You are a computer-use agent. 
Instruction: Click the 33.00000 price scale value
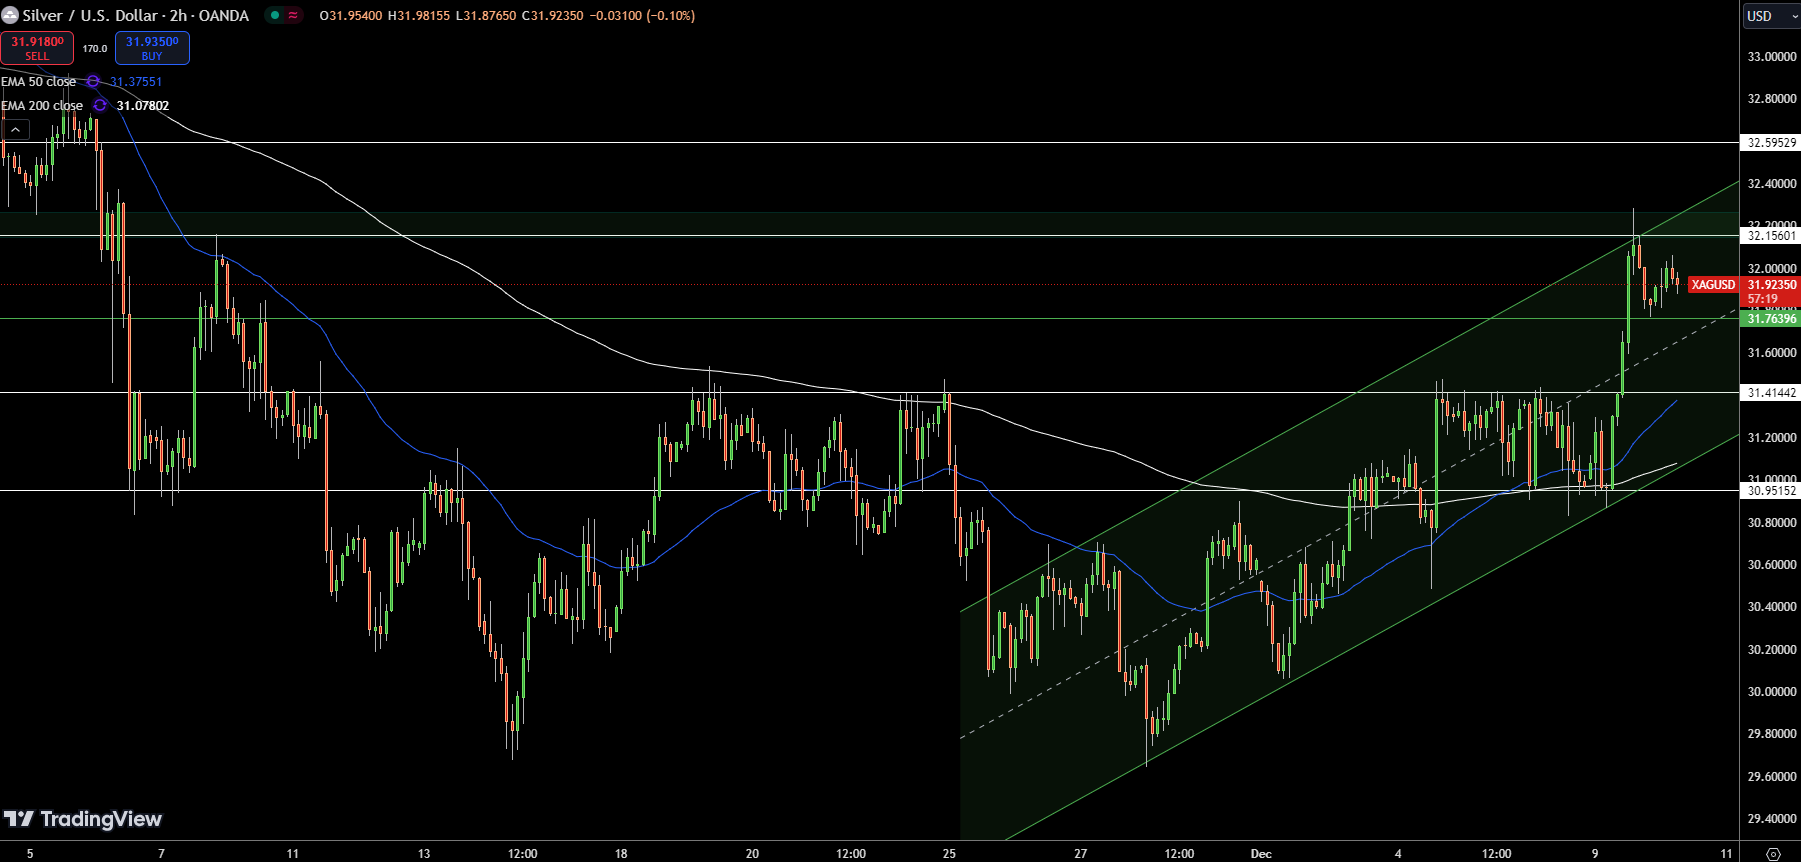(1771, 57)
